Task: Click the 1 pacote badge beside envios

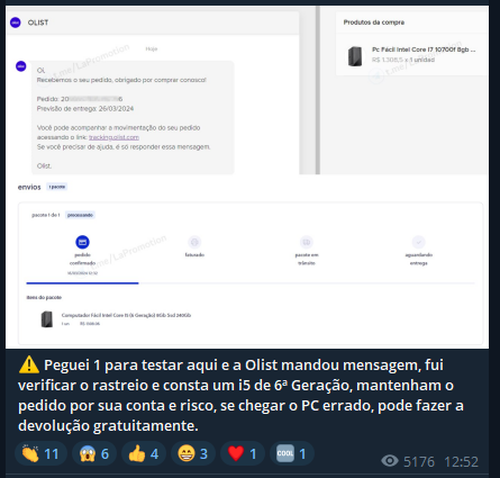Action: (x=57, y=187)
